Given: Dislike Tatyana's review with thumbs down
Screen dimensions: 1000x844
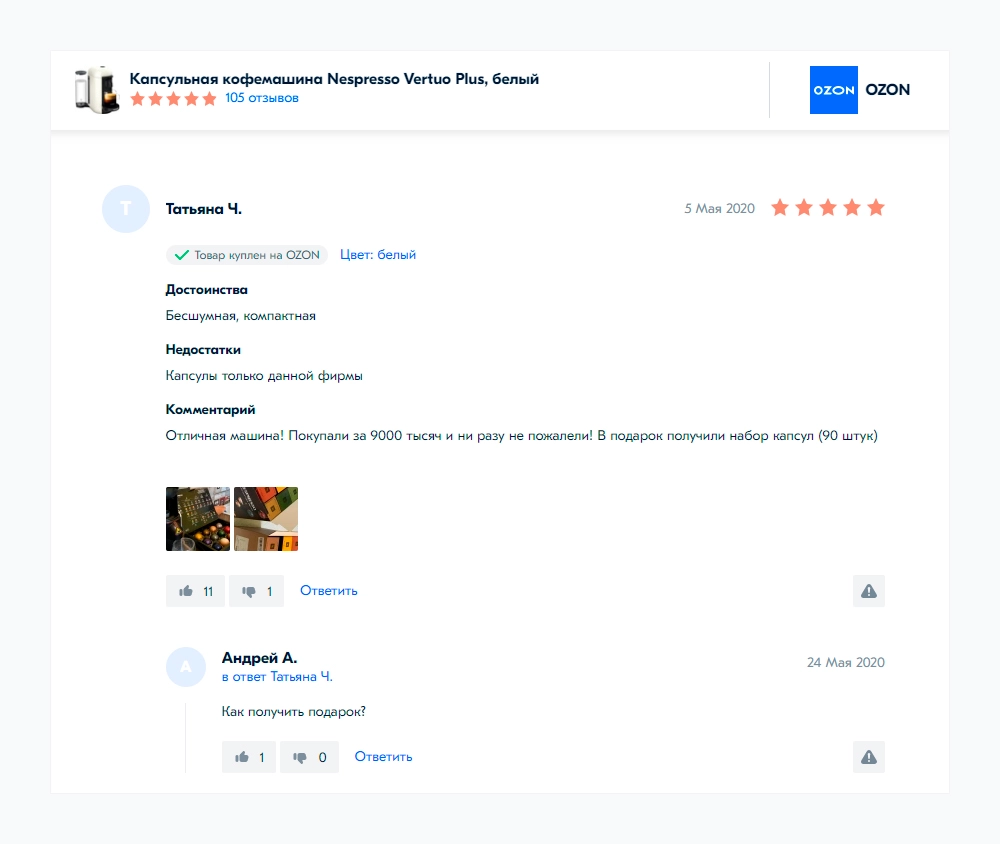Looking at the screenshot, I should [x=256, y=591].
